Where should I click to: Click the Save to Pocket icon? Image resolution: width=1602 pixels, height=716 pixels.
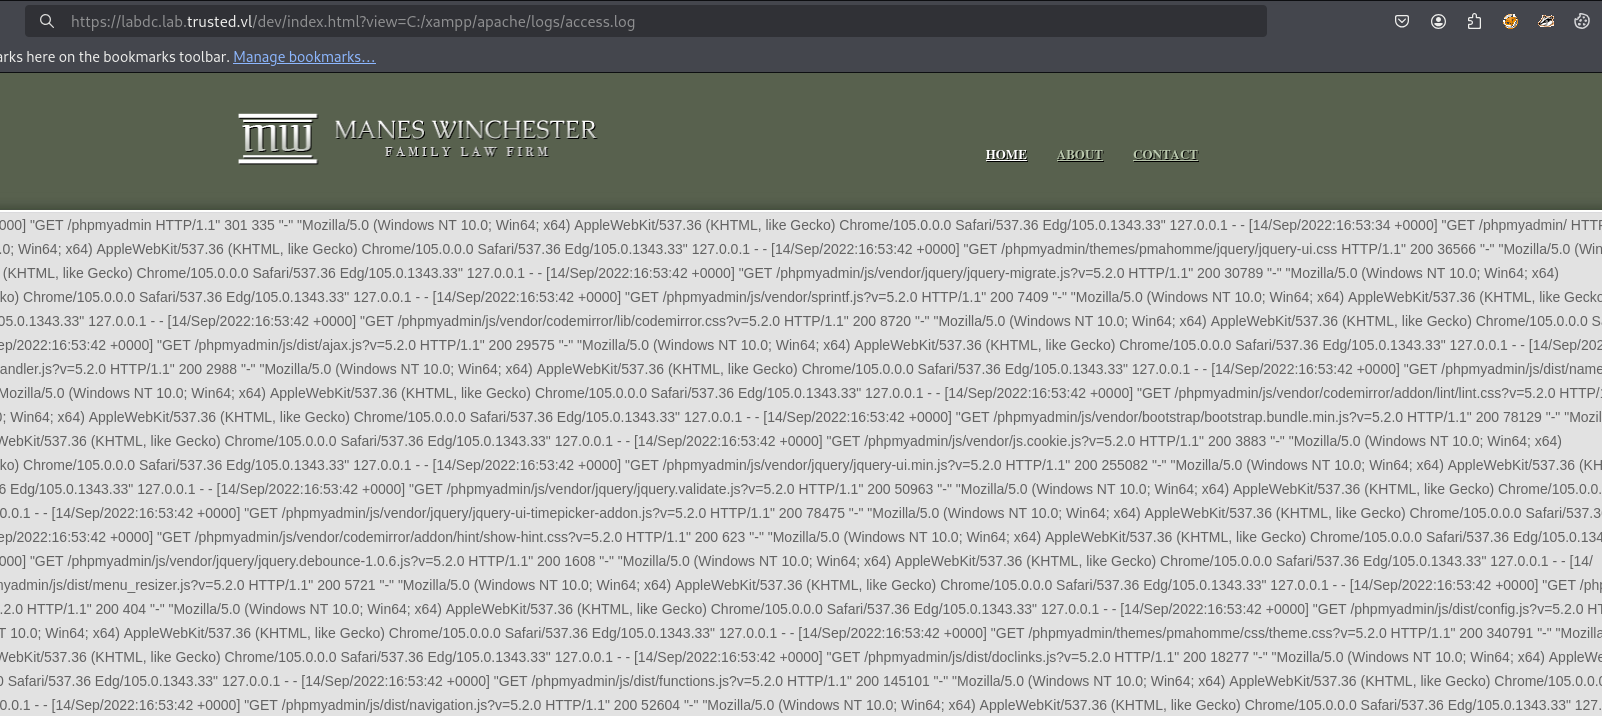(x=1402, y=21)
